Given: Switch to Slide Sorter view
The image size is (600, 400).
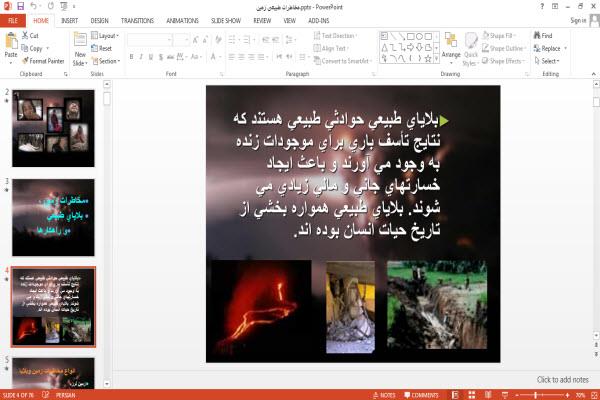Looking at the screenshot, I should pos(472,395).
